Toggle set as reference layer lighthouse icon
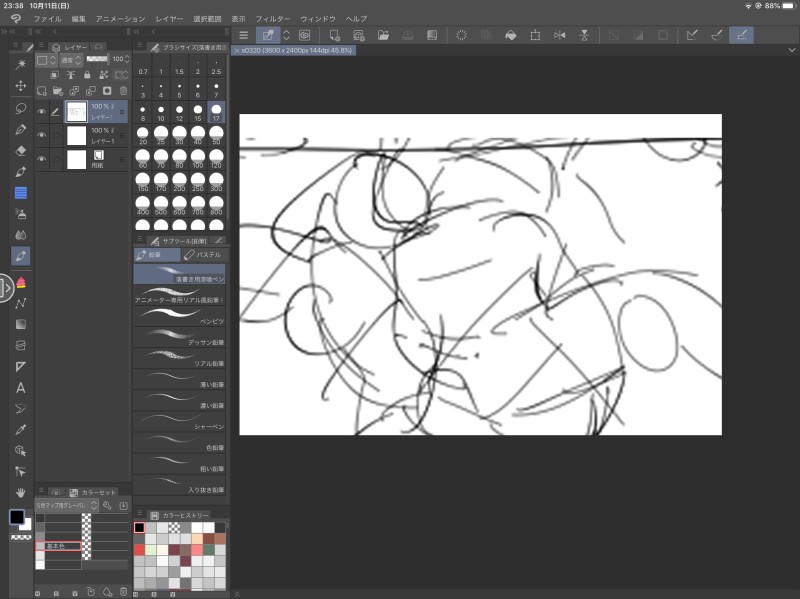 click(71, 75)
